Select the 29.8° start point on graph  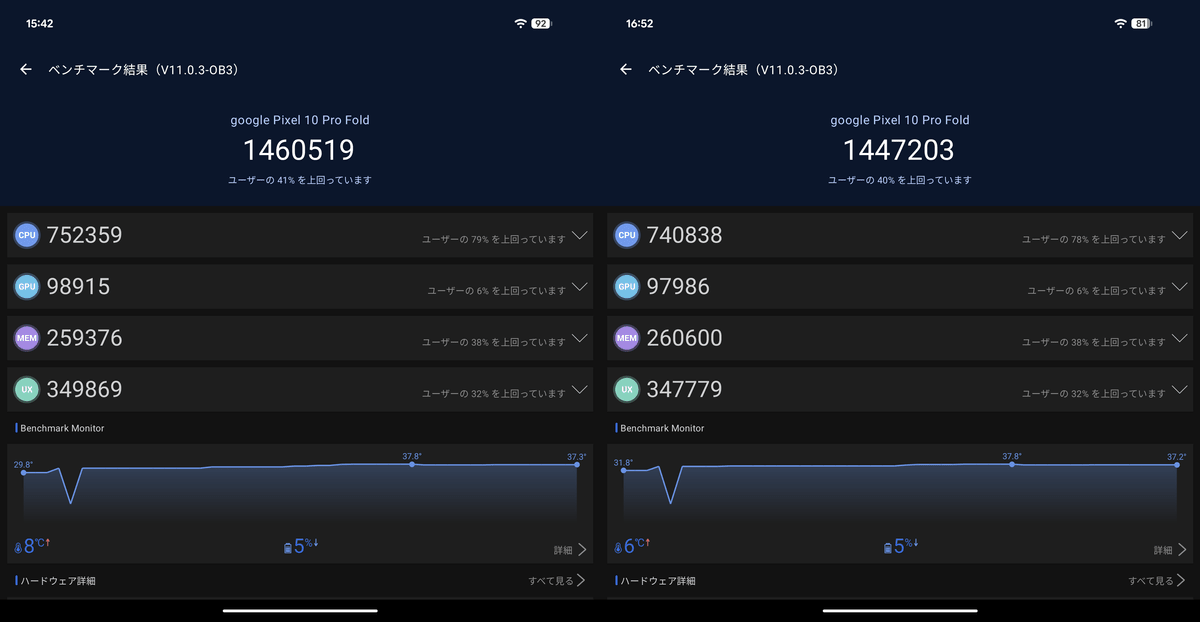tap(23, 472)
